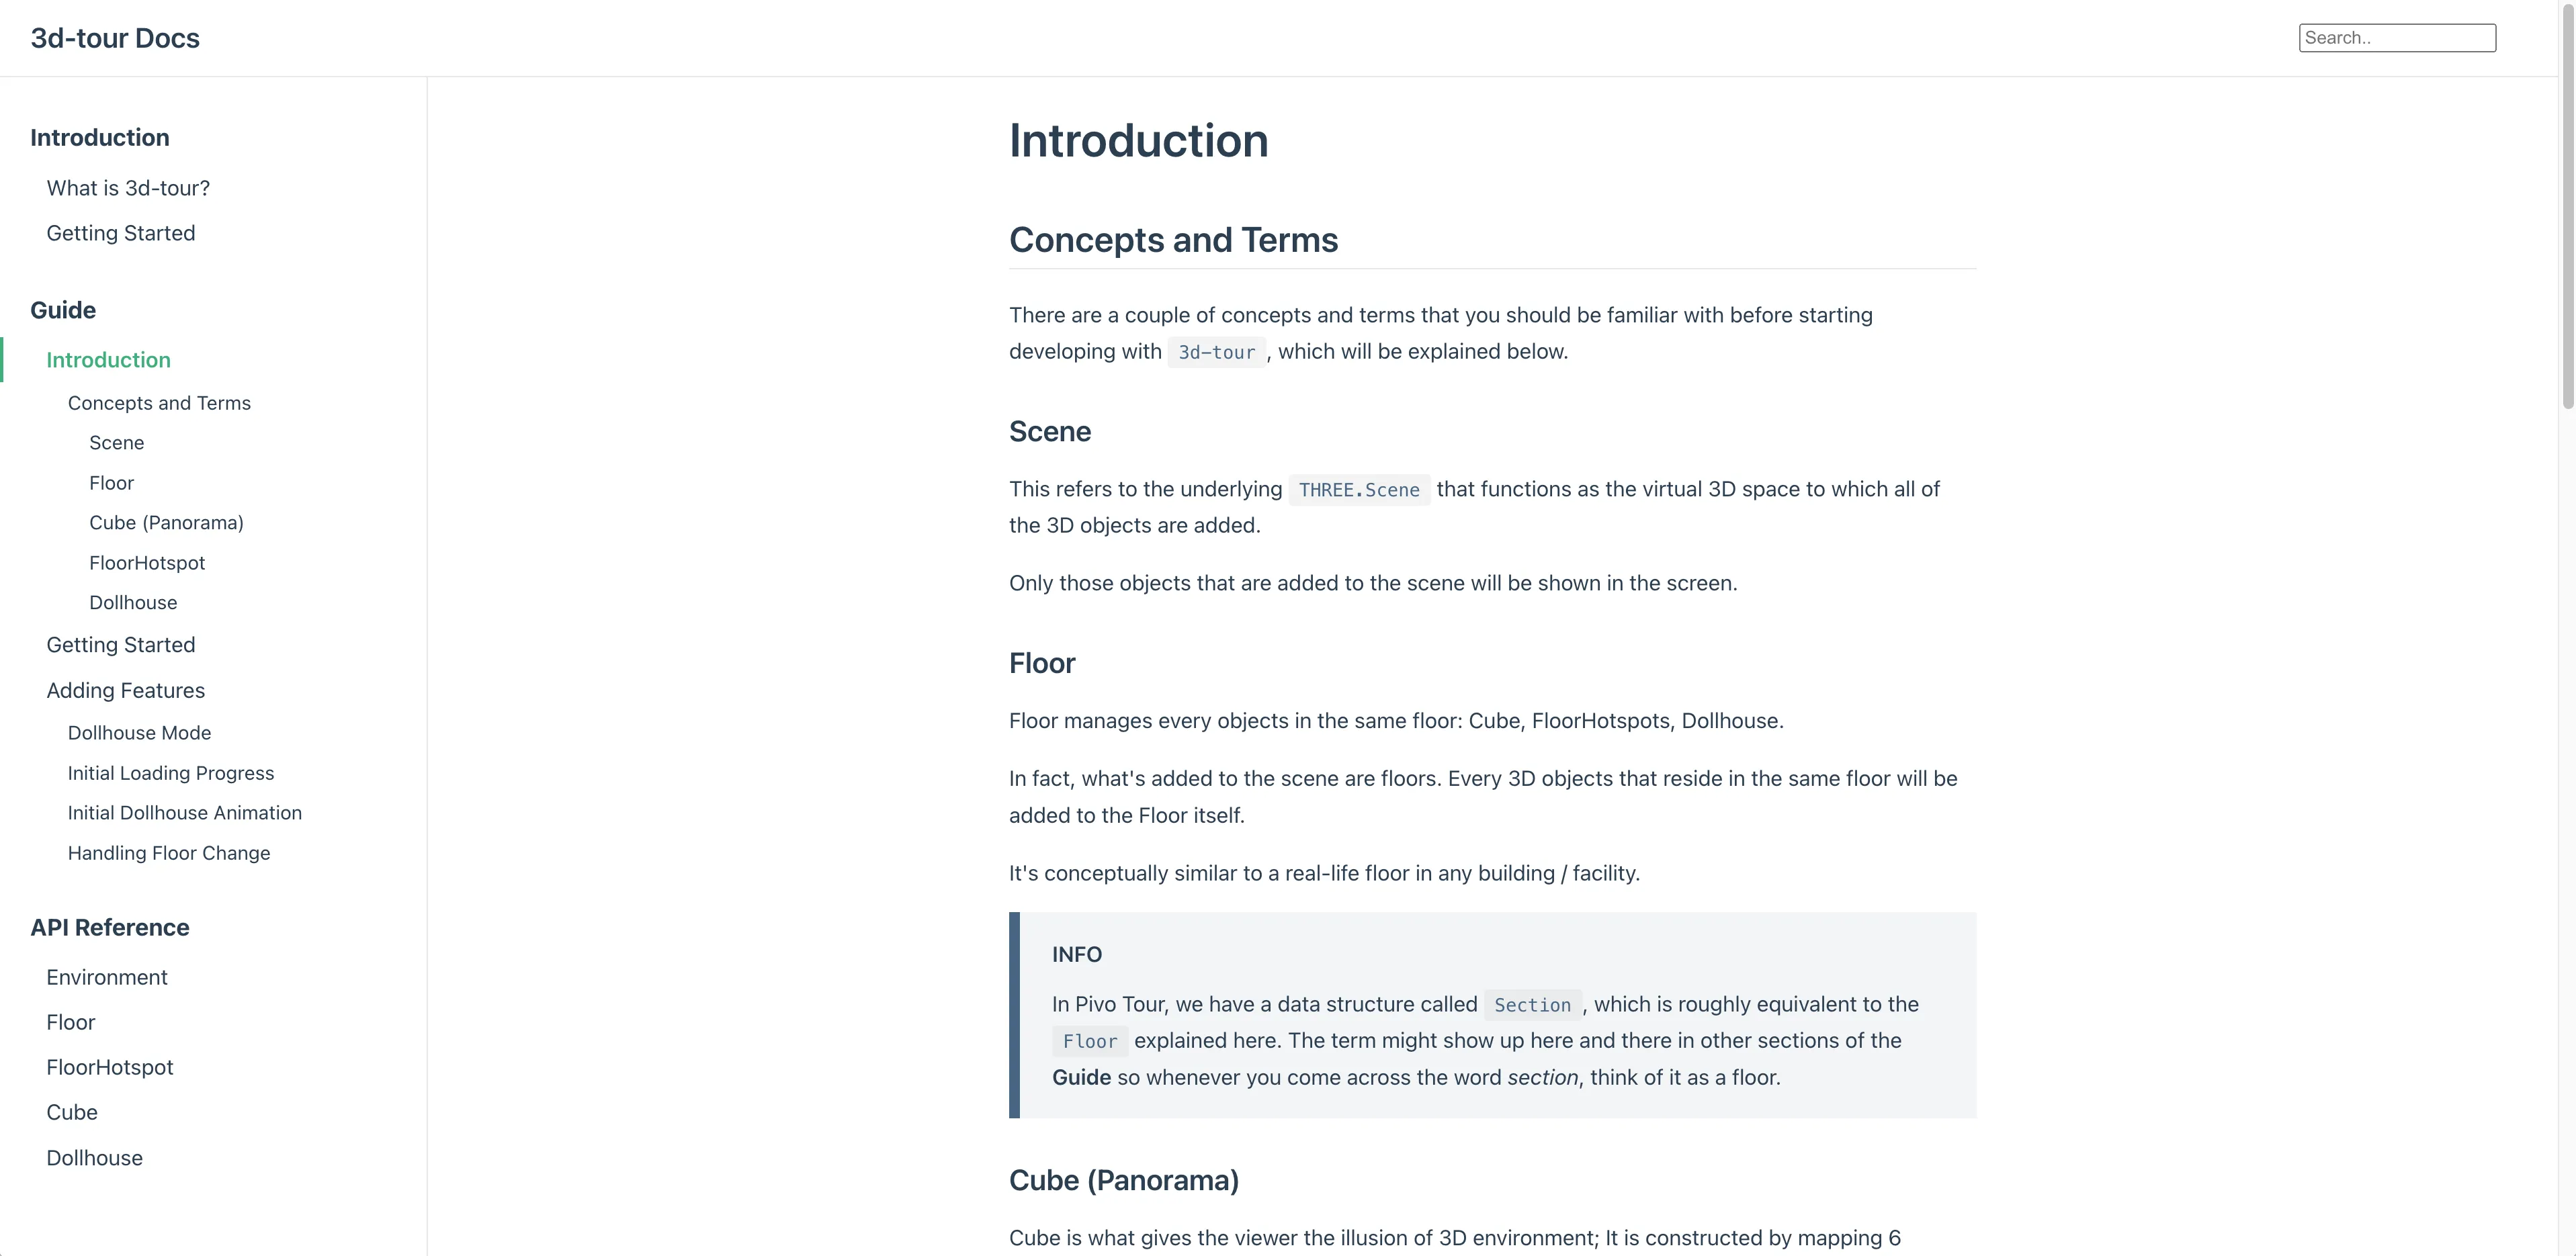
Task: Select the active Introduction guide item
Action: coord(108,360)
